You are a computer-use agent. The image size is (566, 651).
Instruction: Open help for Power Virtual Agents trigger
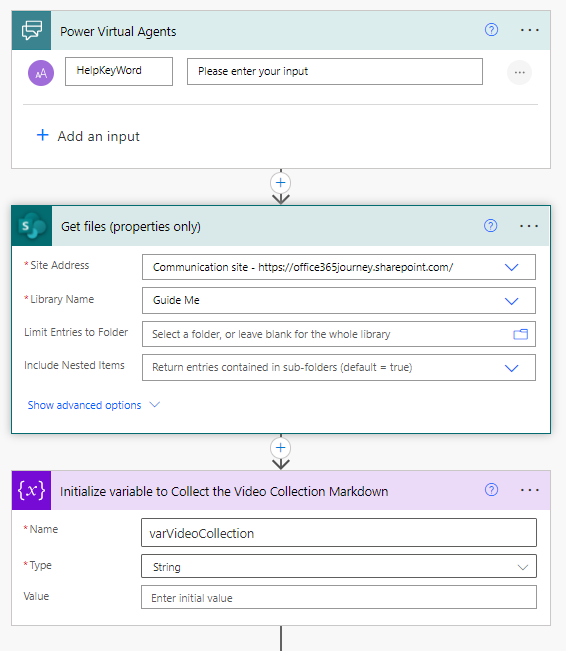tap(491, 30)
